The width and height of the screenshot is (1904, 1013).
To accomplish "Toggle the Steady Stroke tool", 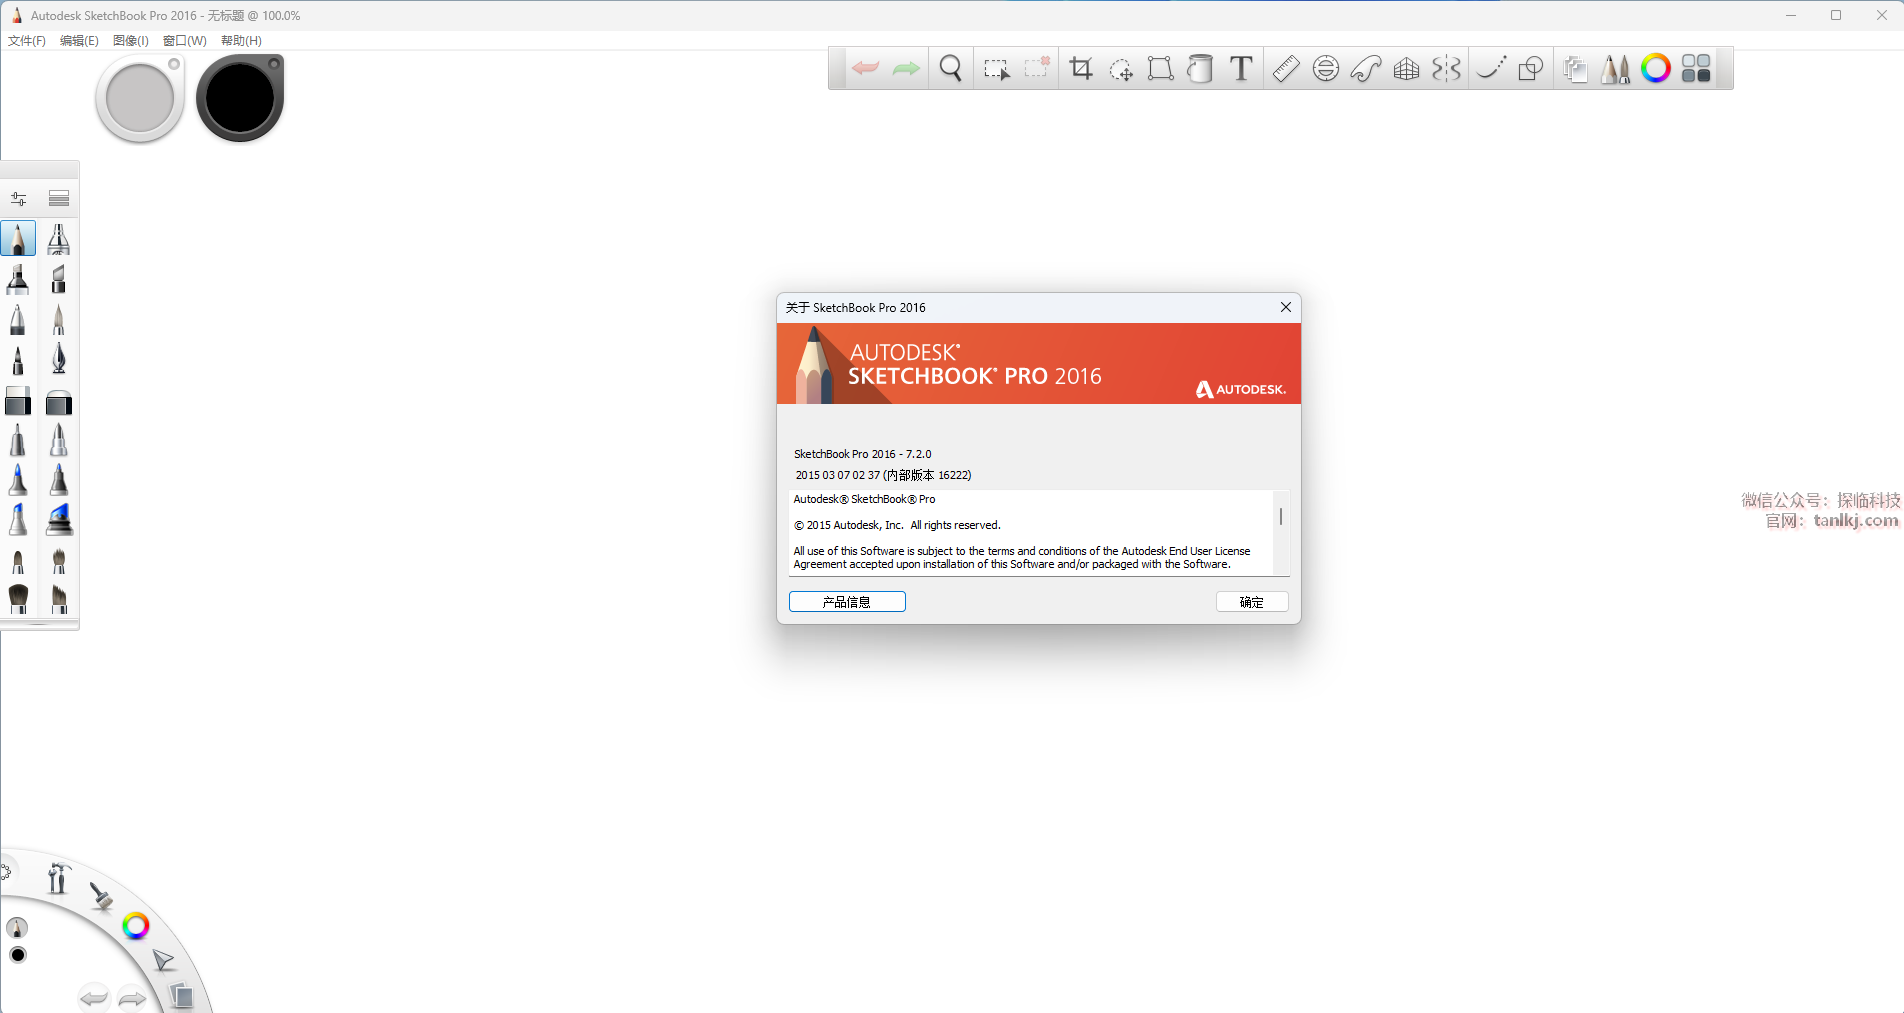I will point(1491,68).
